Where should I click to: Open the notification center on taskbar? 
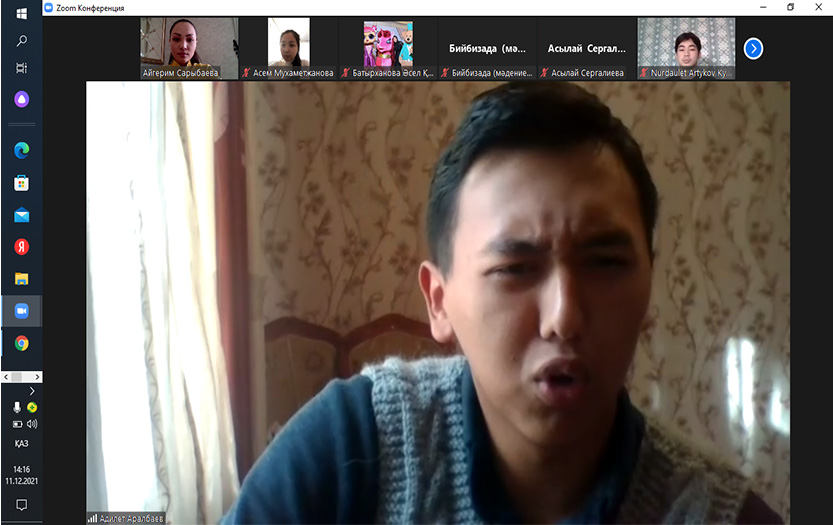click(21, 506)
